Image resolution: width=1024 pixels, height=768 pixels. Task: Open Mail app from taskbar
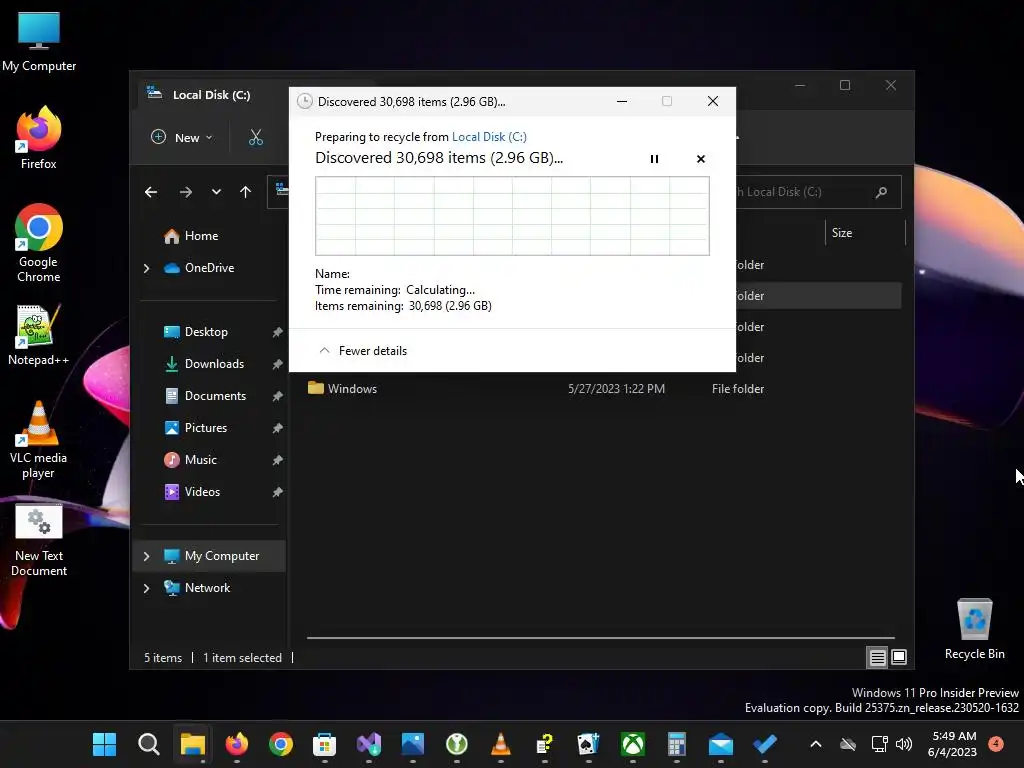[x=721, y=744]
